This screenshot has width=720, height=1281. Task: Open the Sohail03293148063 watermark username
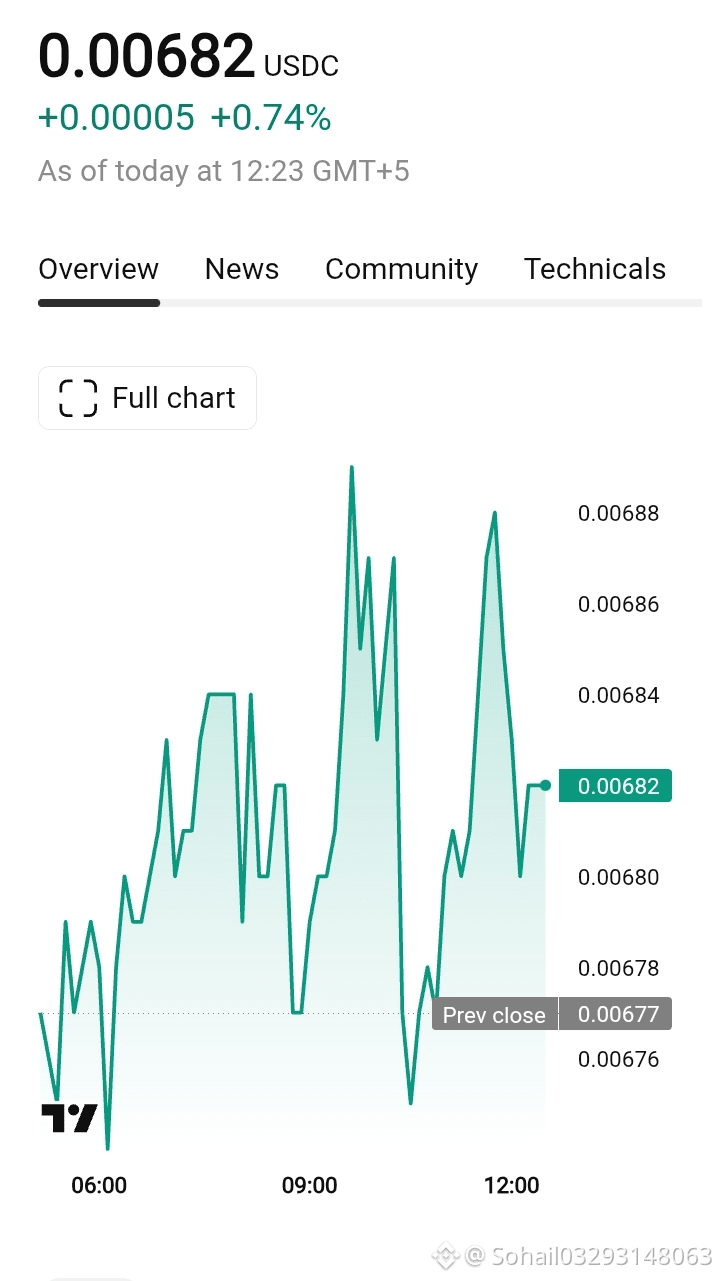pyautogui.click(x=588, y=1256)
